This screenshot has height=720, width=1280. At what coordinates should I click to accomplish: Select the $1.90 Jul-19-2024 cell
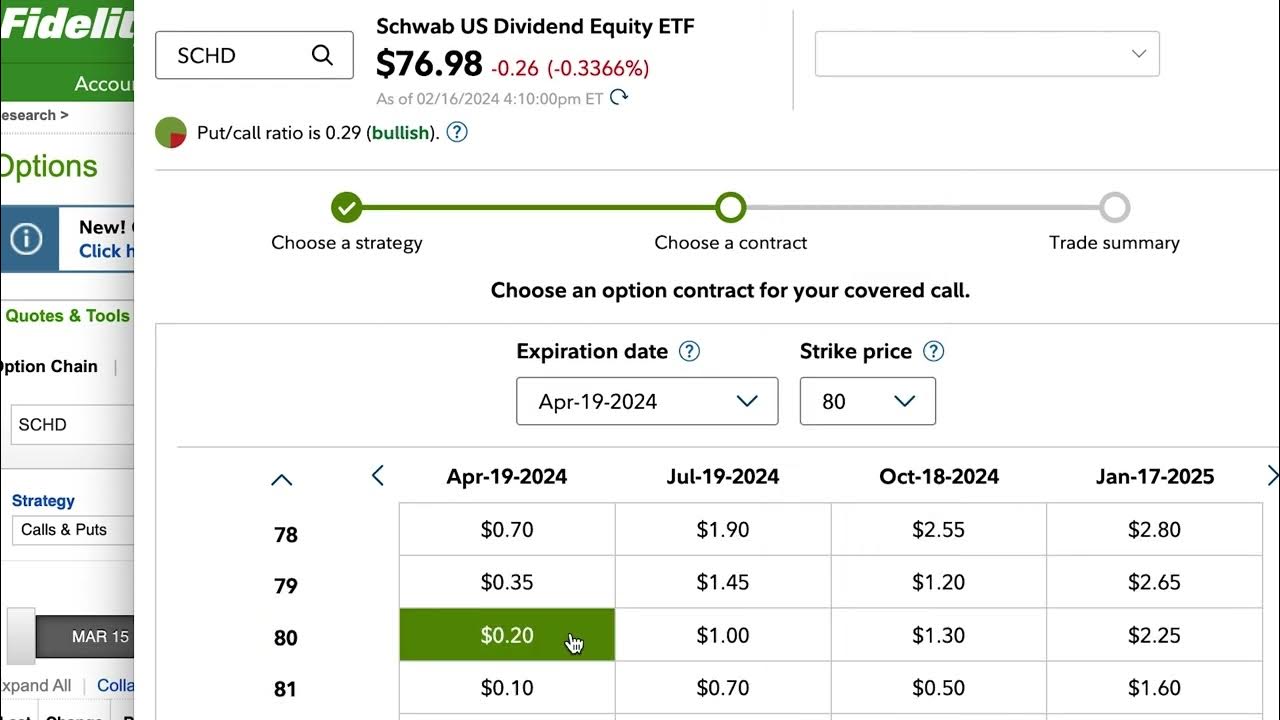click(723, 529)
